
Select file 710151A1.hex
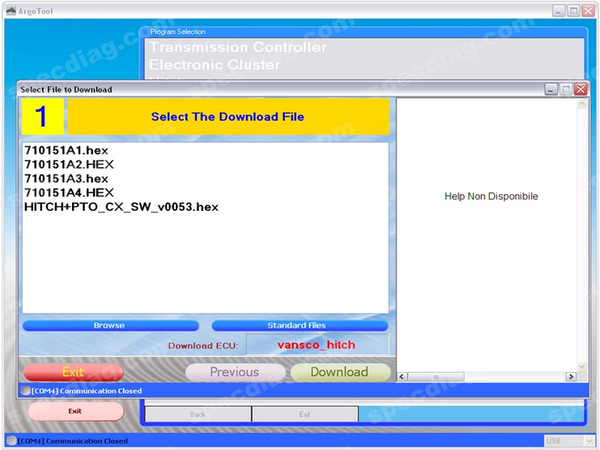tap(66, 150)
